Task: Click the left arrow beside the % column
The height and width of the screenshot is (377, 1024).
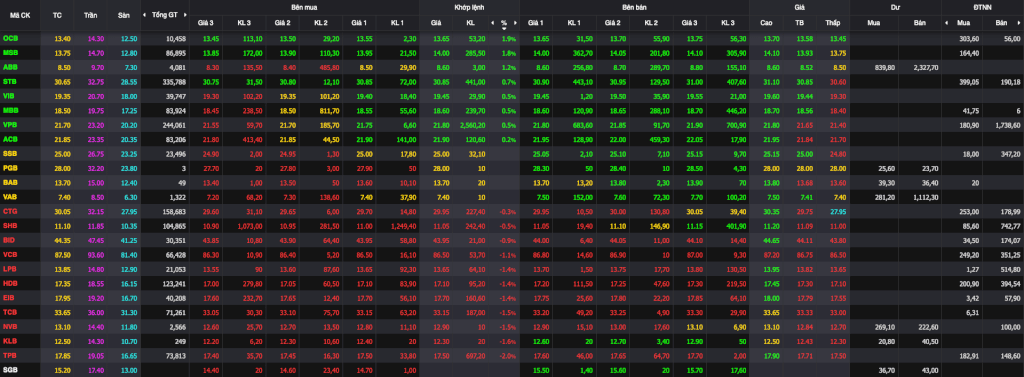Action: [x=493, y=23]
